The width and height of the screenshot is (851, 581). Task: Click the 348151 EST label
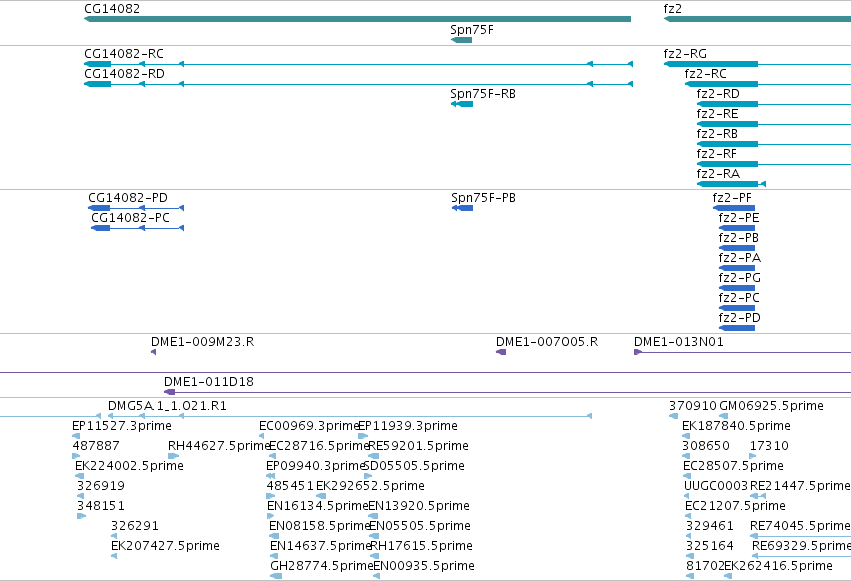pyautogui.click(x=100, y=506)
